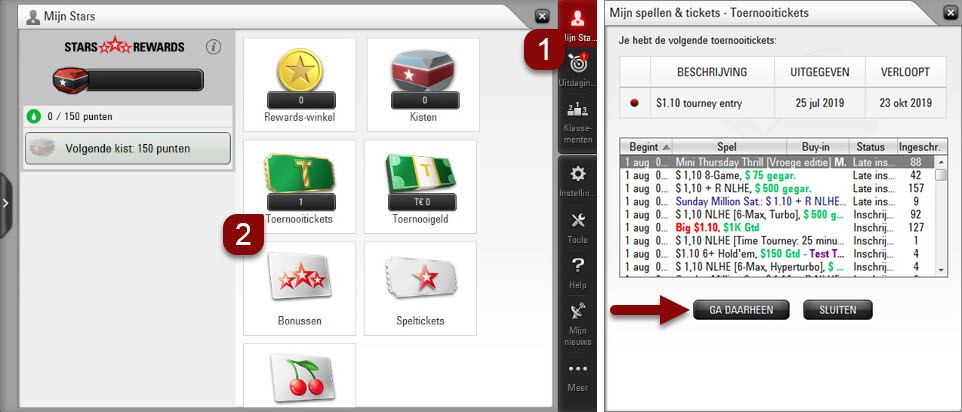The width and height of the screenshot is (962, 412).
Task: Open the Toernooigeld money tile
Action: [x=421, y=186]
